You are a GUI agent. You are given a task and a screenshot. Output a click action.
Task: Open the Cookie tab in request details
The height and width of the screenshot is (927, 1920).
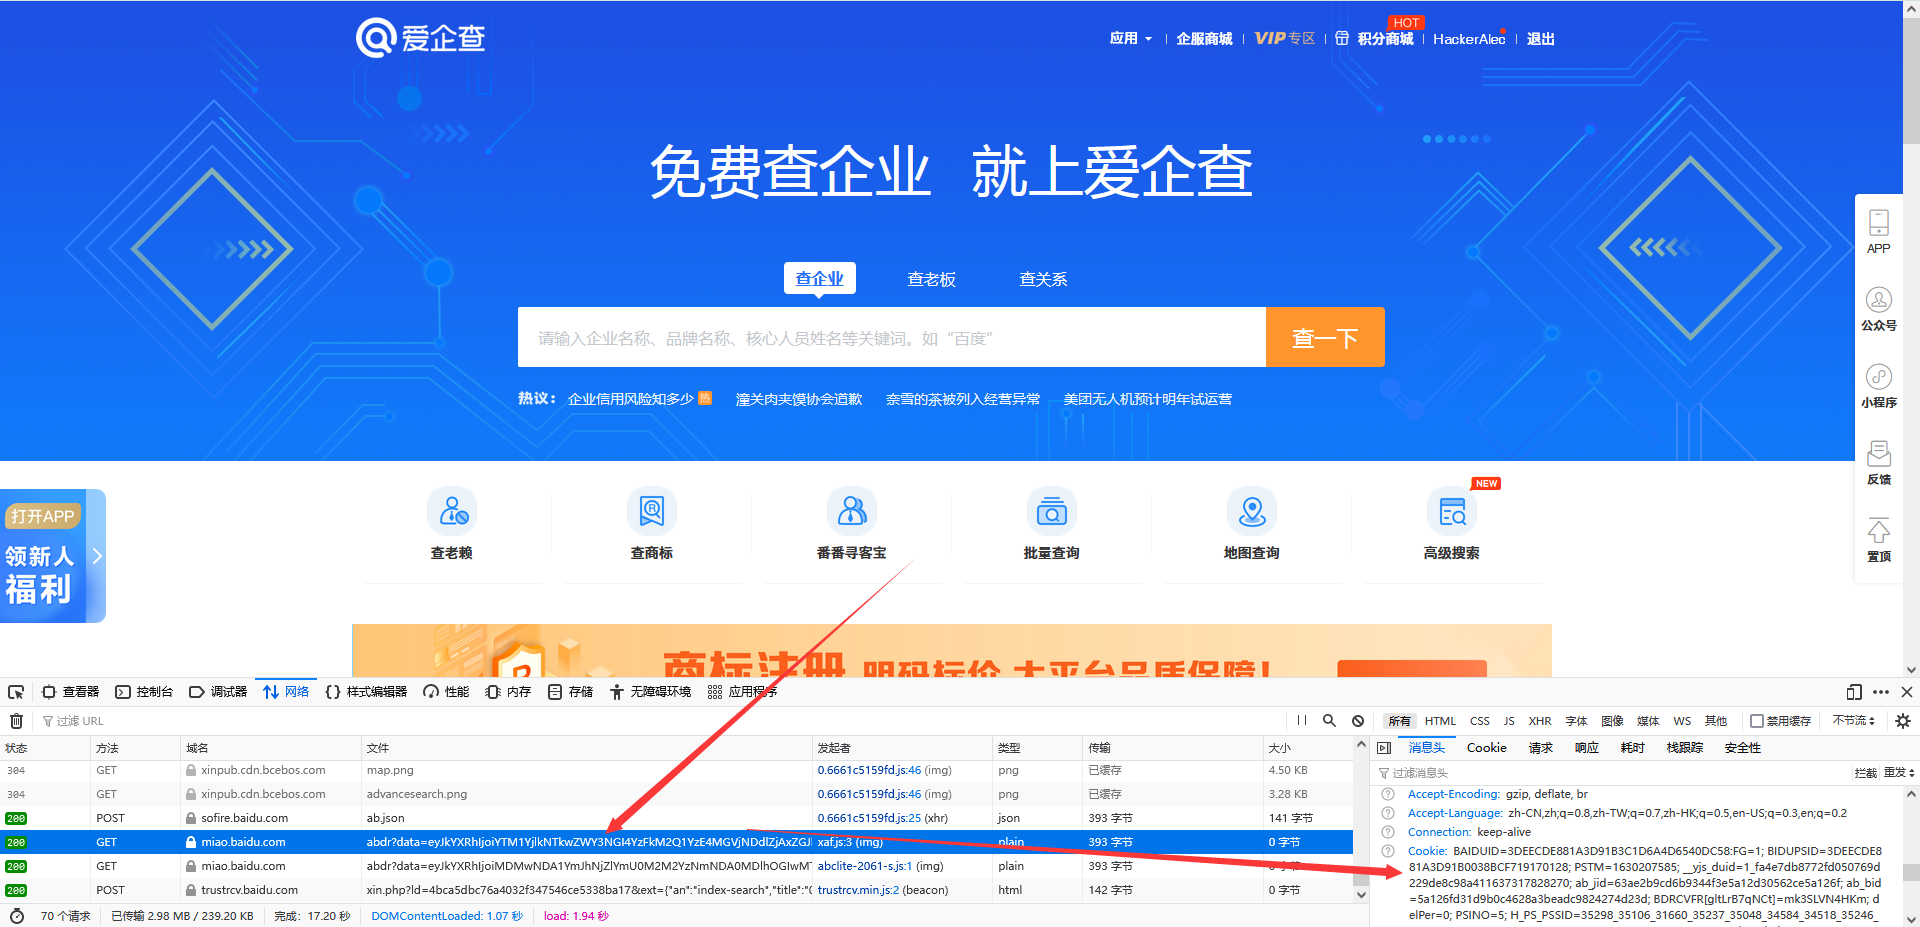1486,748
